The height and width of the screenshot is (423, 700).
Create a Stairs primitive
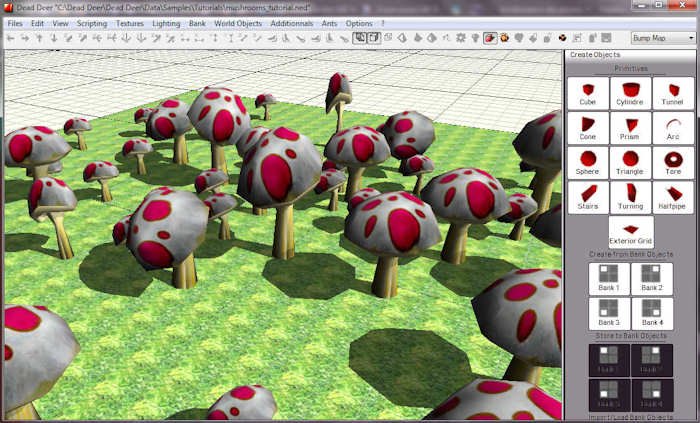click(588, 197)
